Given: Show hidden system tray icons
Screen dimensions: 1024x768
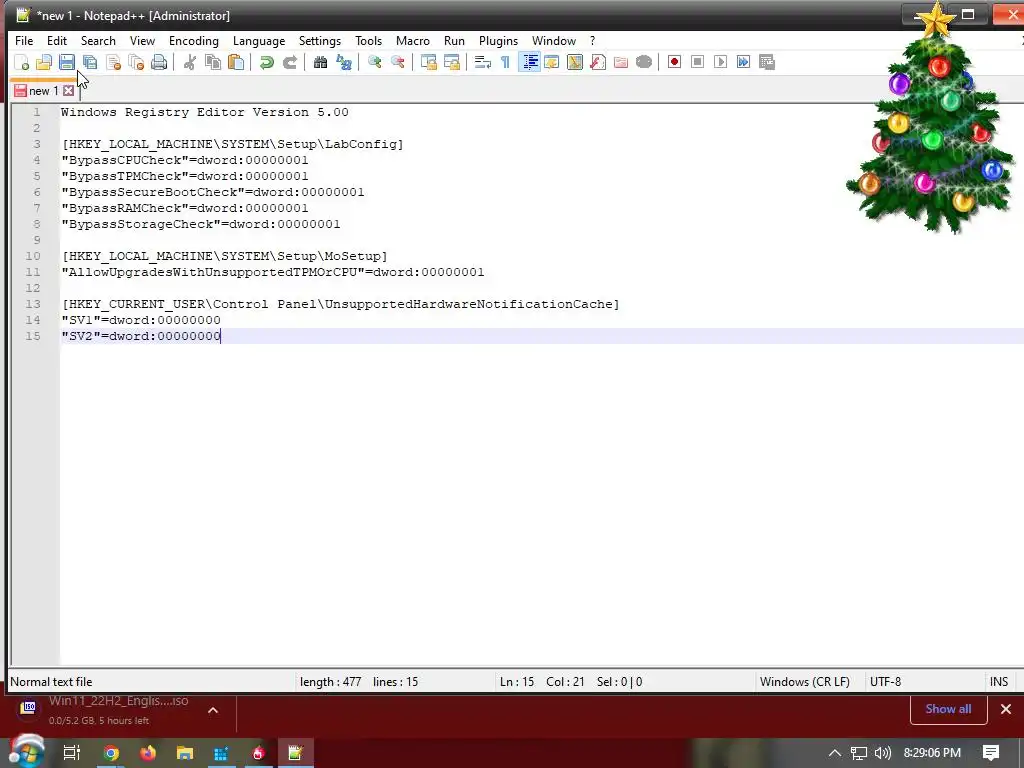Looking at the screenshot, I should [835, 753].
